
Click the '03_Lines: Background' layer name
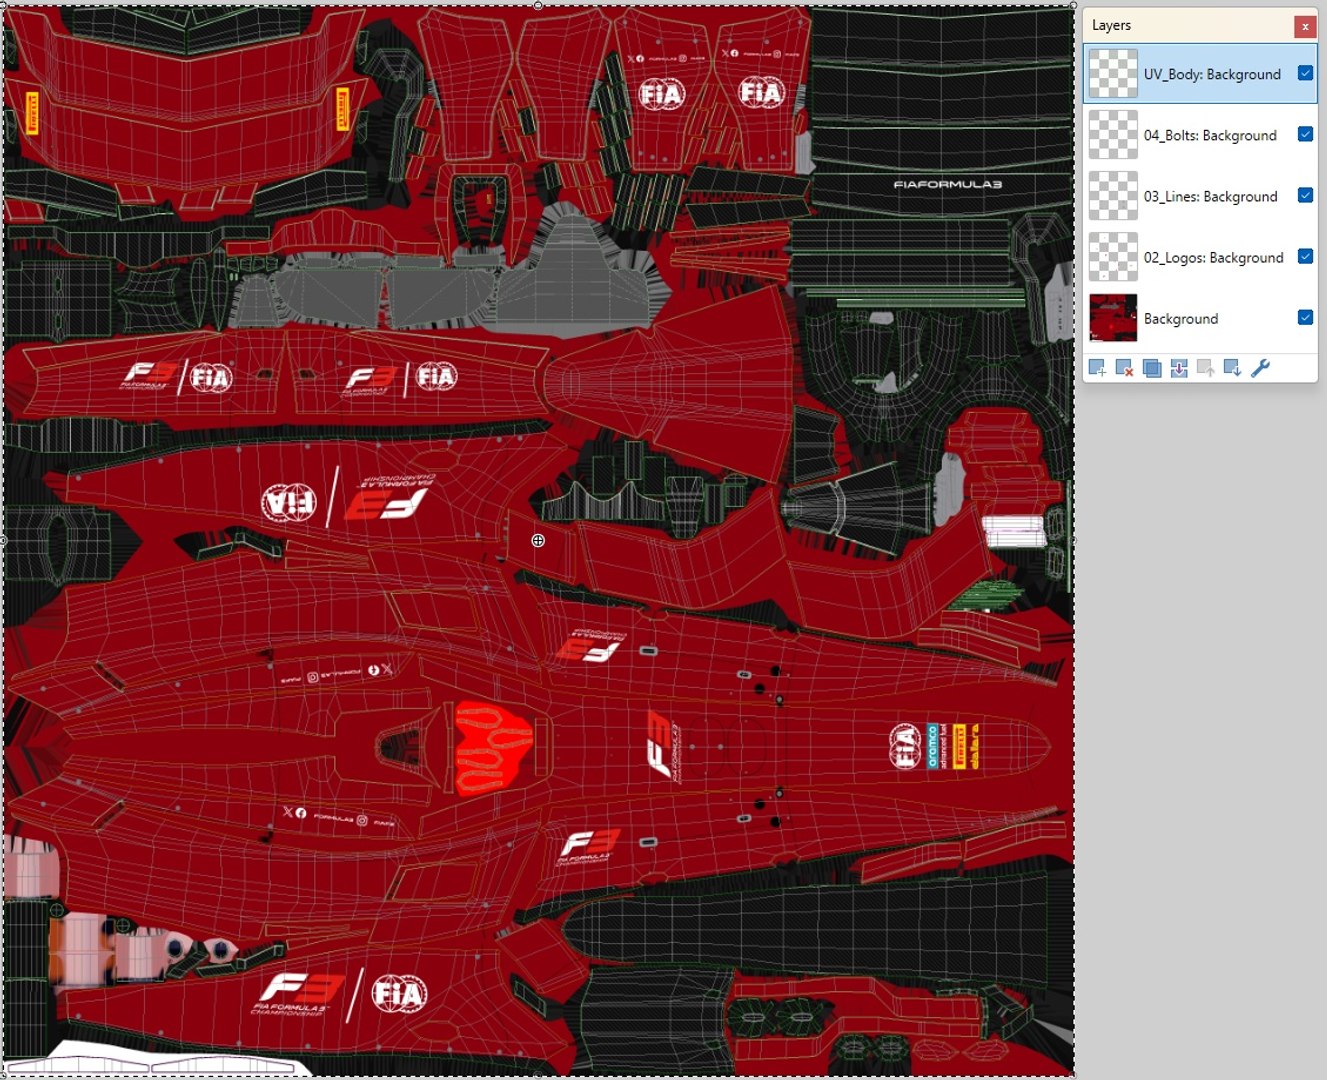click(1211, 196)
